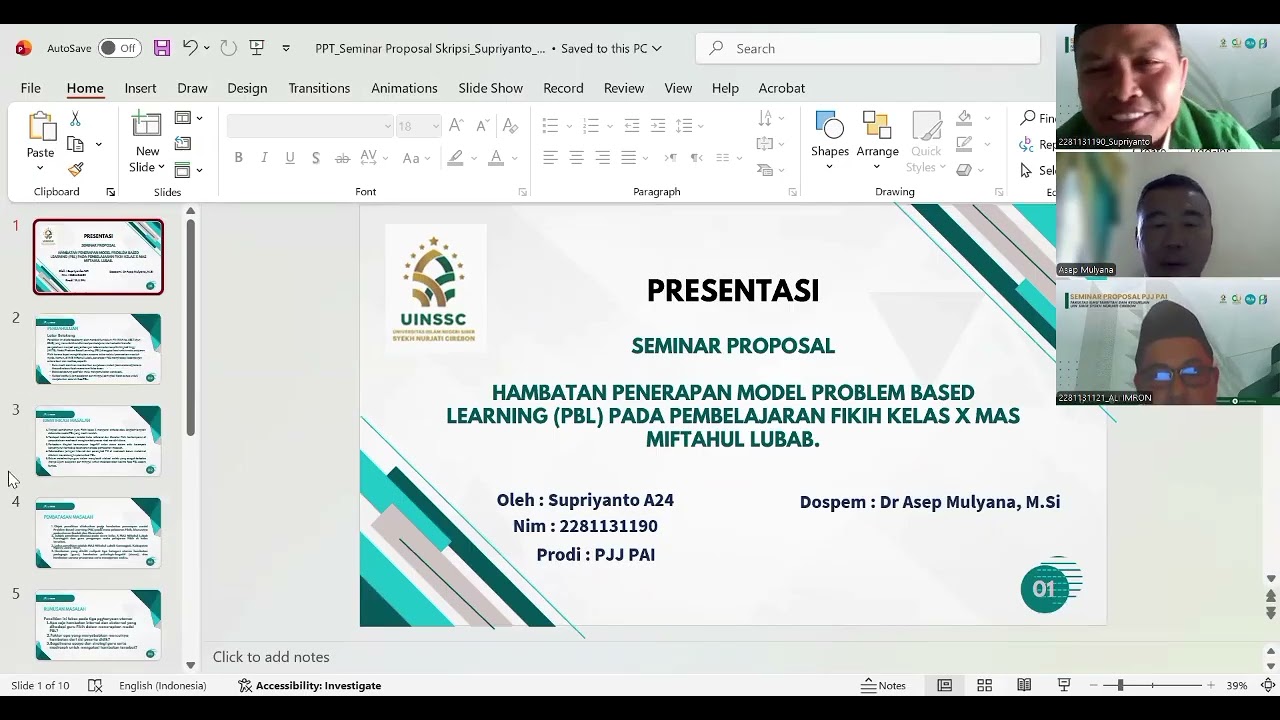1280x720 pixels.
Task: Click Clear All Formatting icon
Action: 510,126
